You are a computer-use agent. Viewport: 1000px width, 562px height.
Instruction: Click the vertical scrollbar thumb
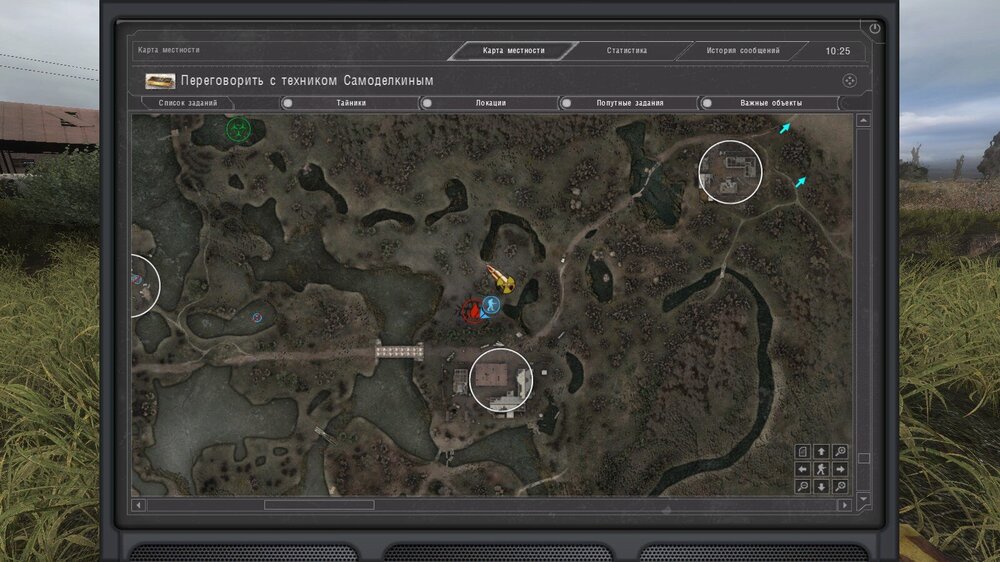point(864,458)
